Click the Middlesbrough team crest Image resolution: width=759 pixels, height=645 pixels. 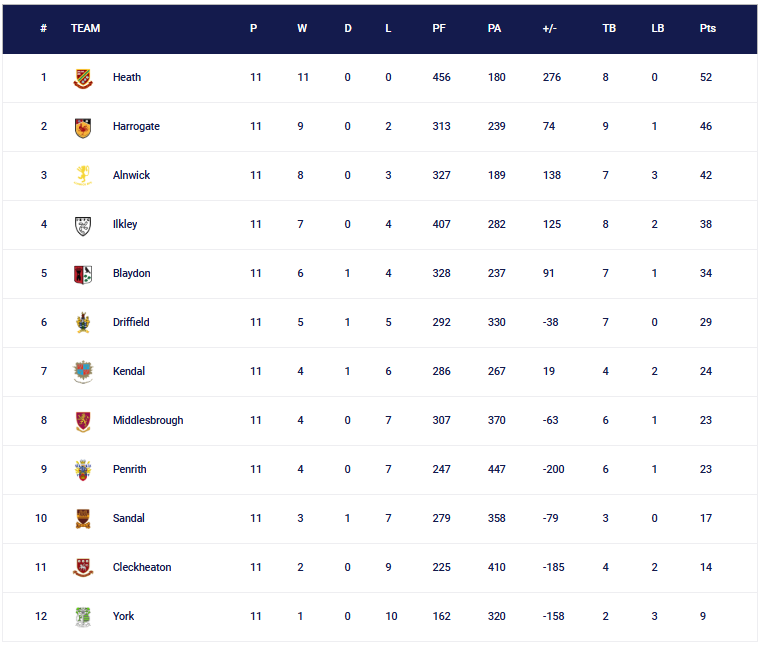click(84, 421)
